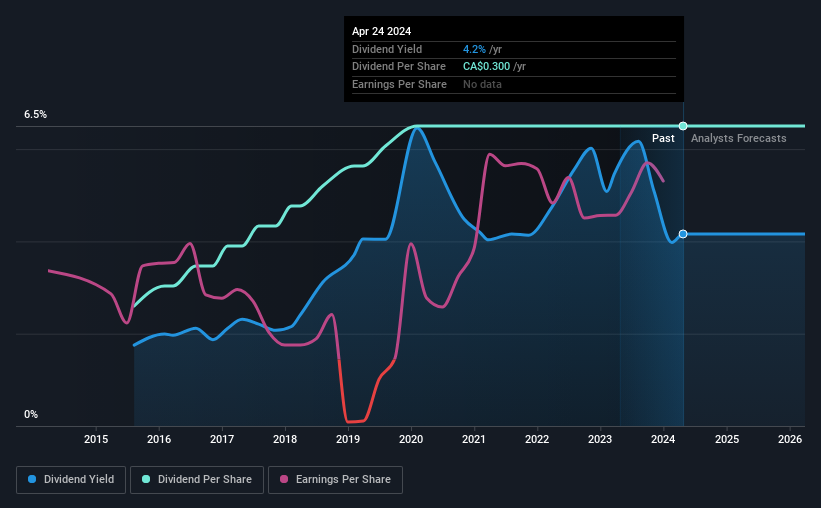Image resolution: width=821 pixels, height=508 pixels.
Task: Click the 2022 x-axis label
Action: pyautogui.click(x=537, y=439)
